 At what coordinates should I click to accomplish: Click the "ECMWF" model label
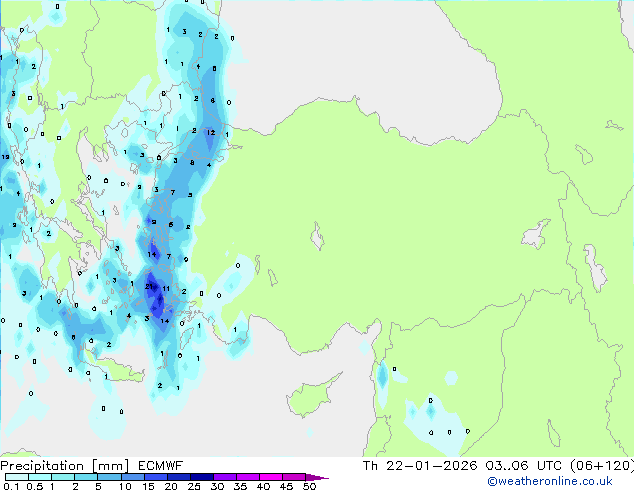pos(160,466)
